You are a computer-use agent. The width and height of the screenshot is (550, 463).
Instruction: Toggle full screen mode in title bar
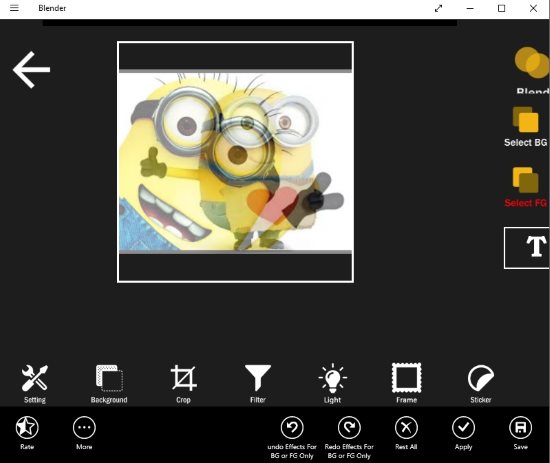point(438,8)
